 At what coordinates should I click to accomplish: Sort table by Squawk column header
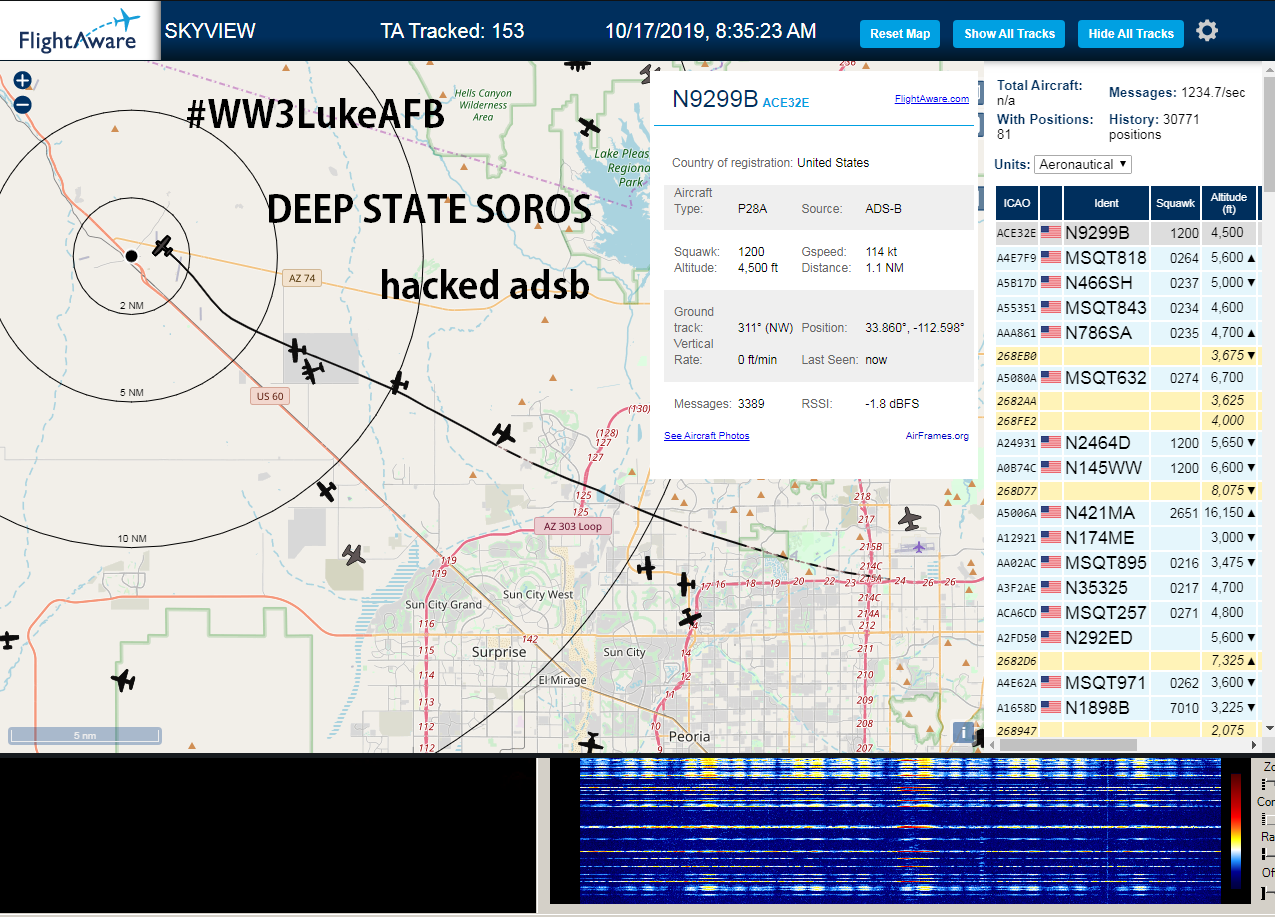coord(1175,203)
